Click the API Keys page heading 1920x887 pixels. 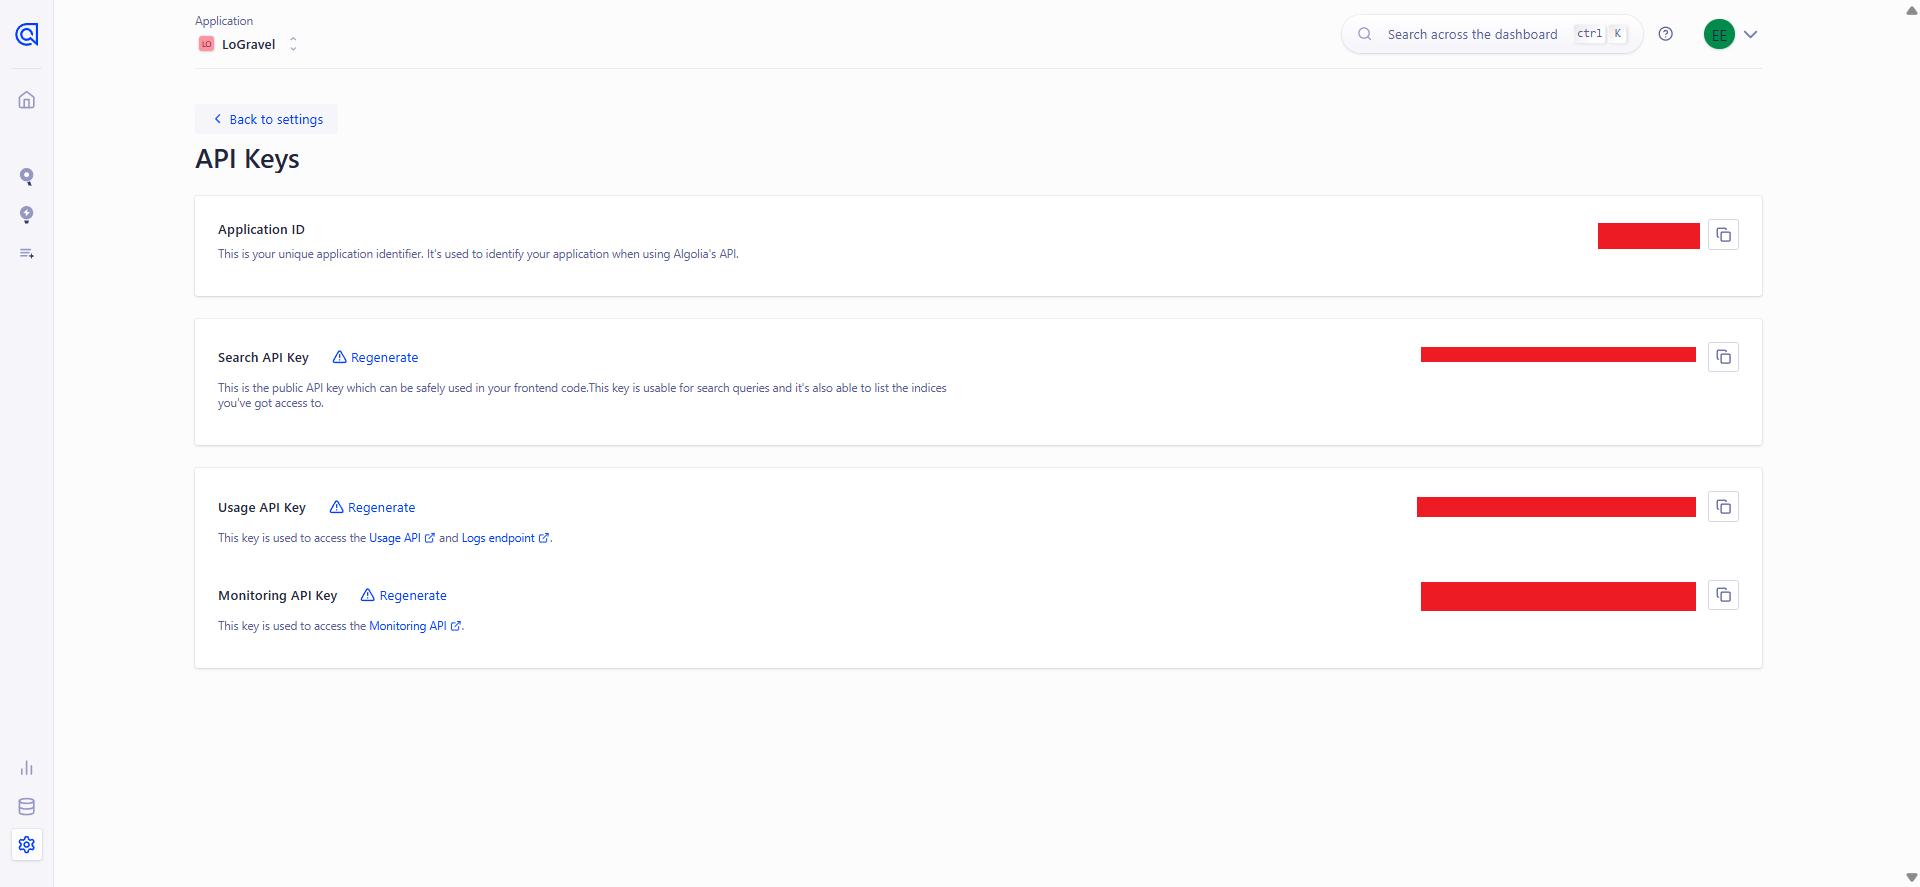click(247, 159)
